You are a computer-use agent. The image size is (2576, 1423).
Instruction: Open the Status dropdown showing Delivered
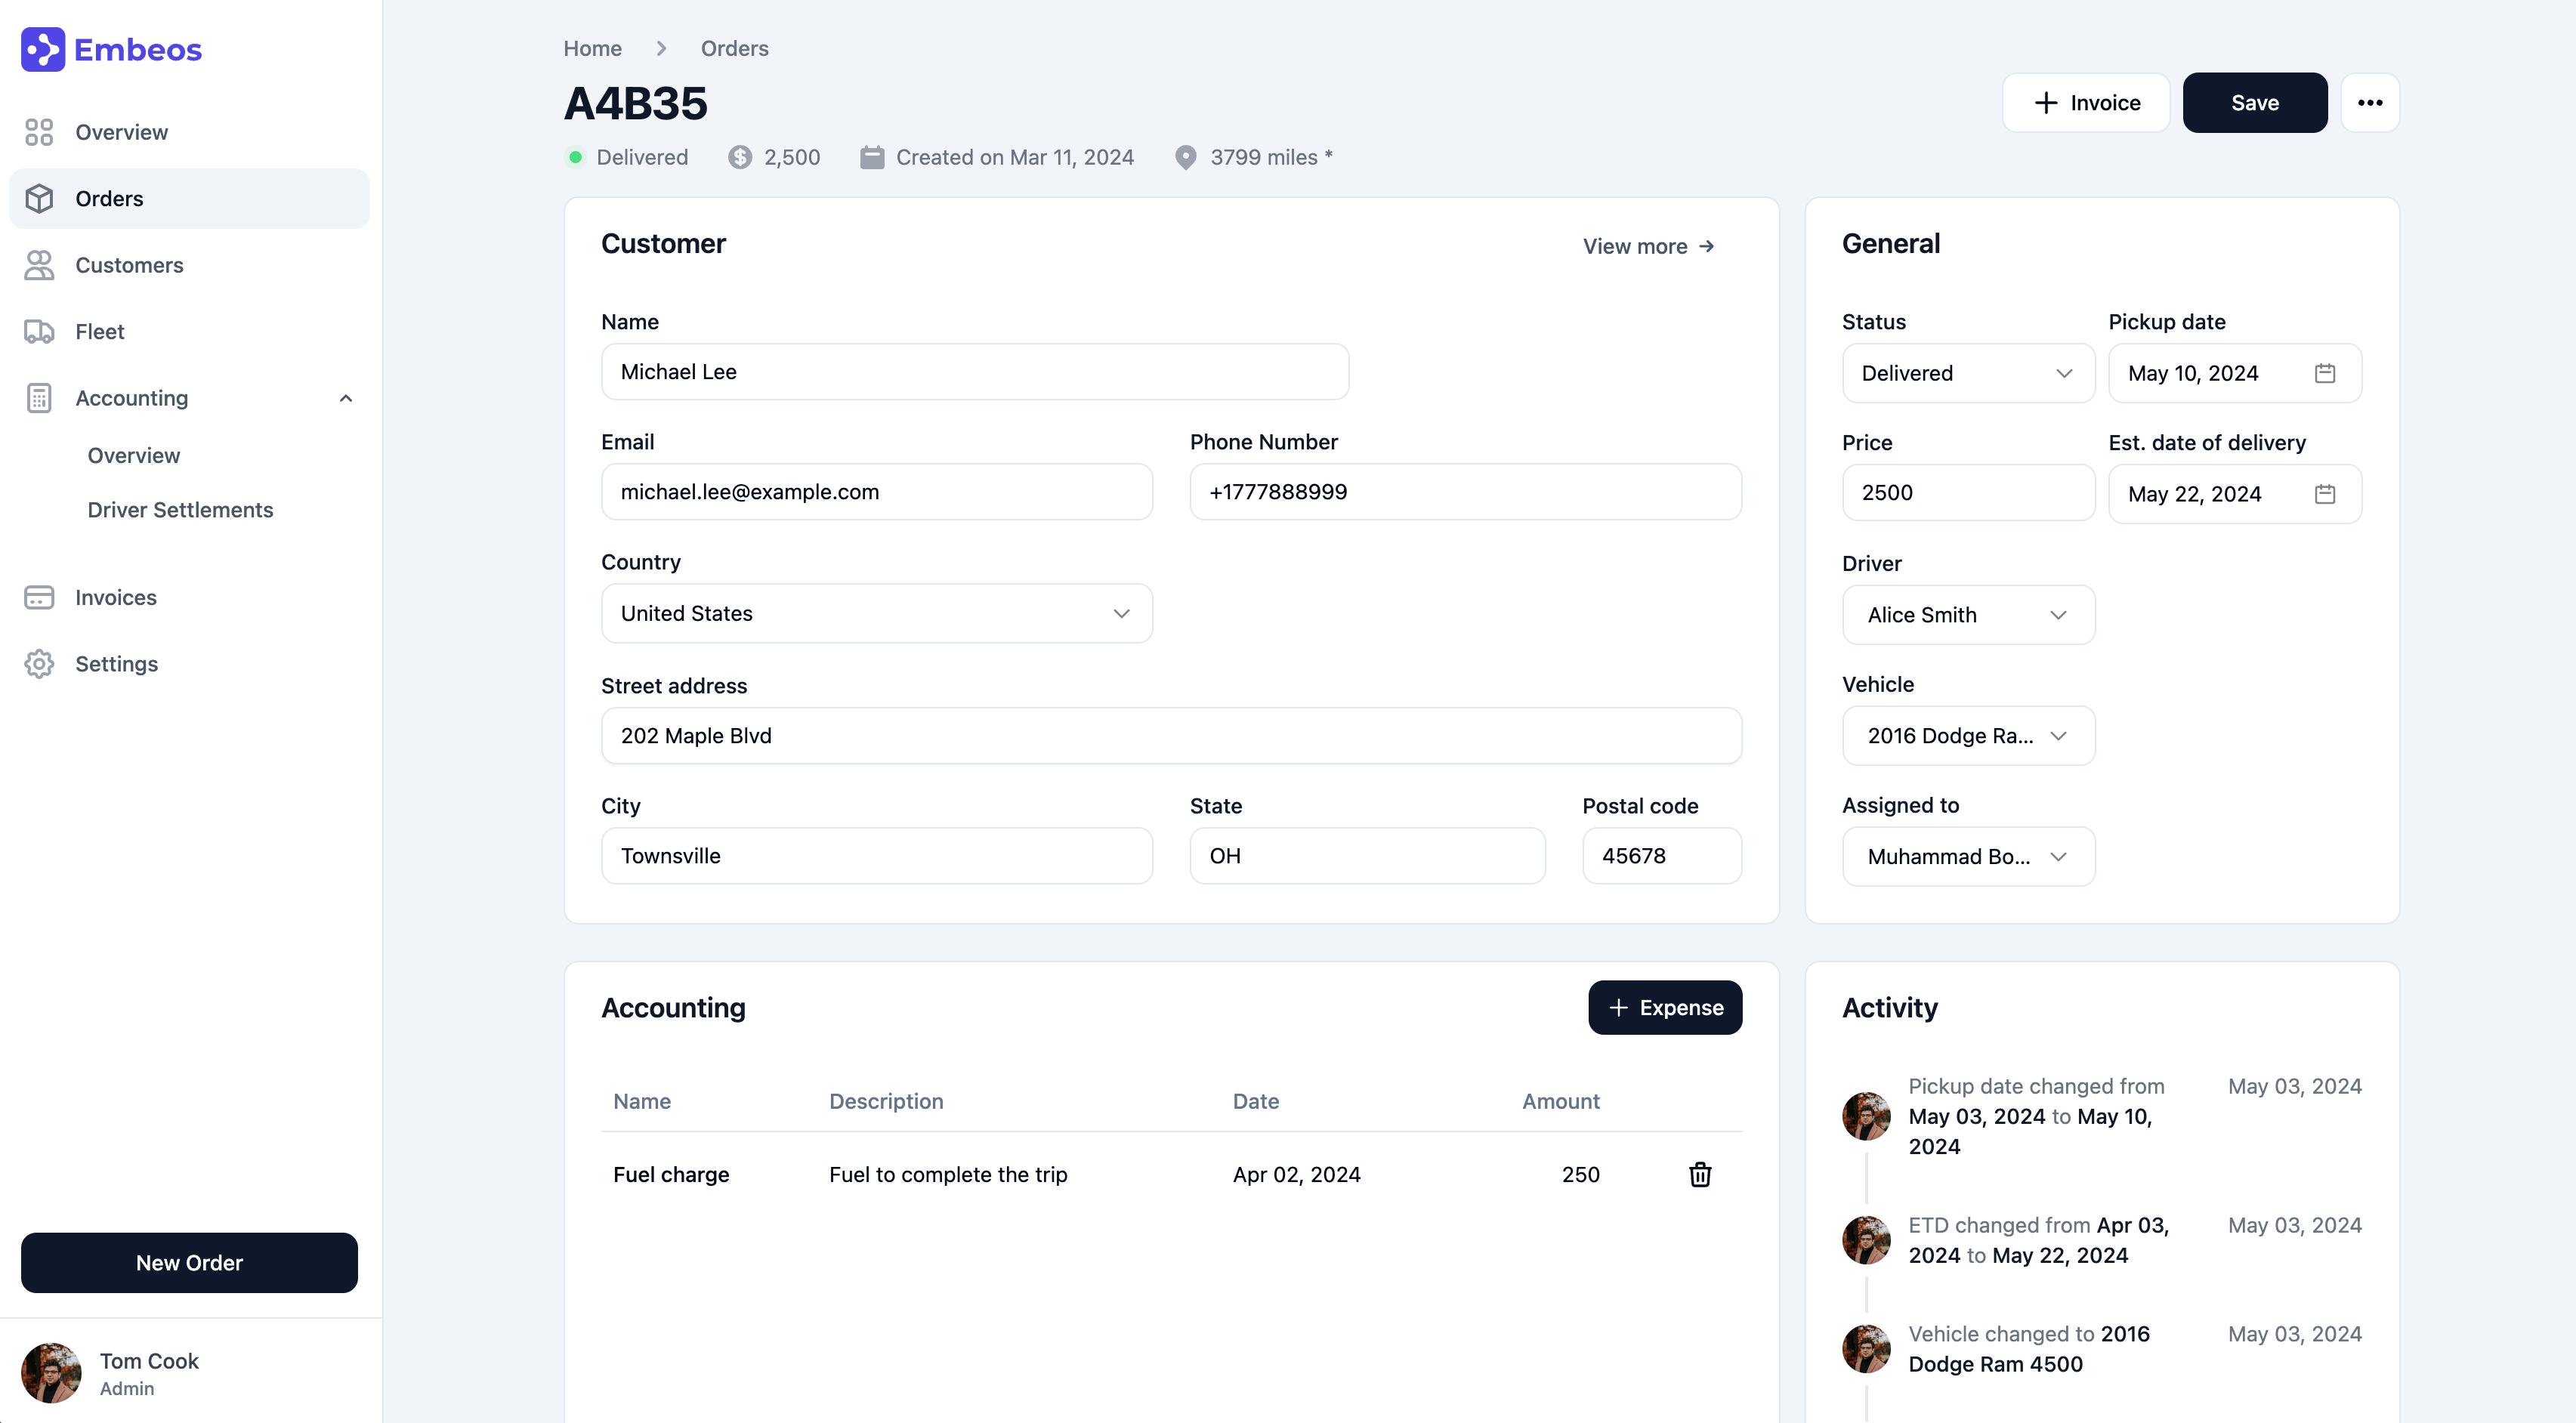pos(1967,373)
